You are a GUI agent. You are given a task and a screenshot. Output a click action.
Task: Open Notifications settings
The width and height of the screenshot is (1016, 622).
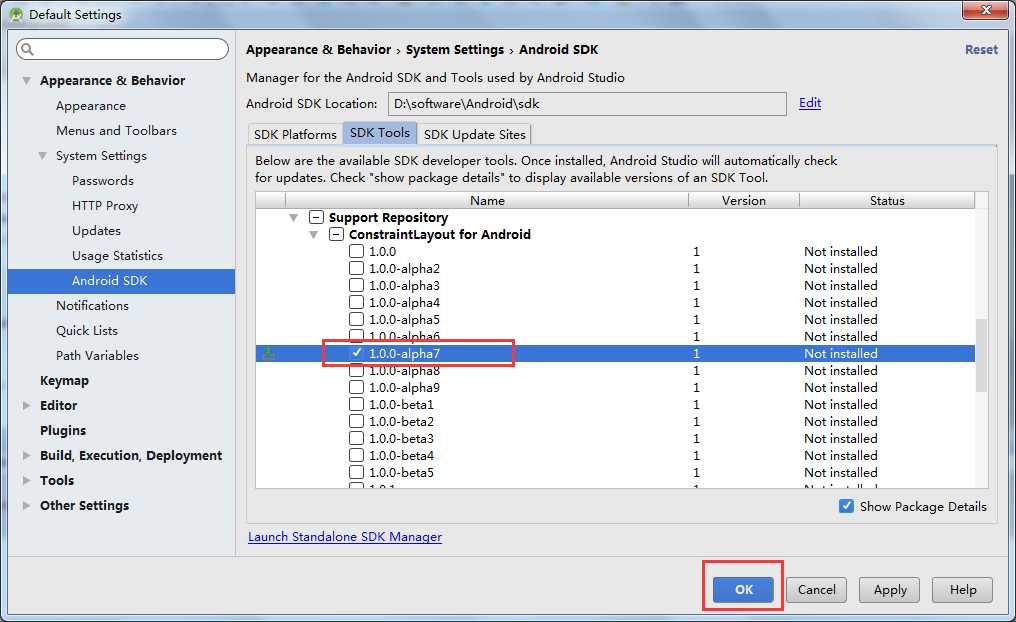92,305
